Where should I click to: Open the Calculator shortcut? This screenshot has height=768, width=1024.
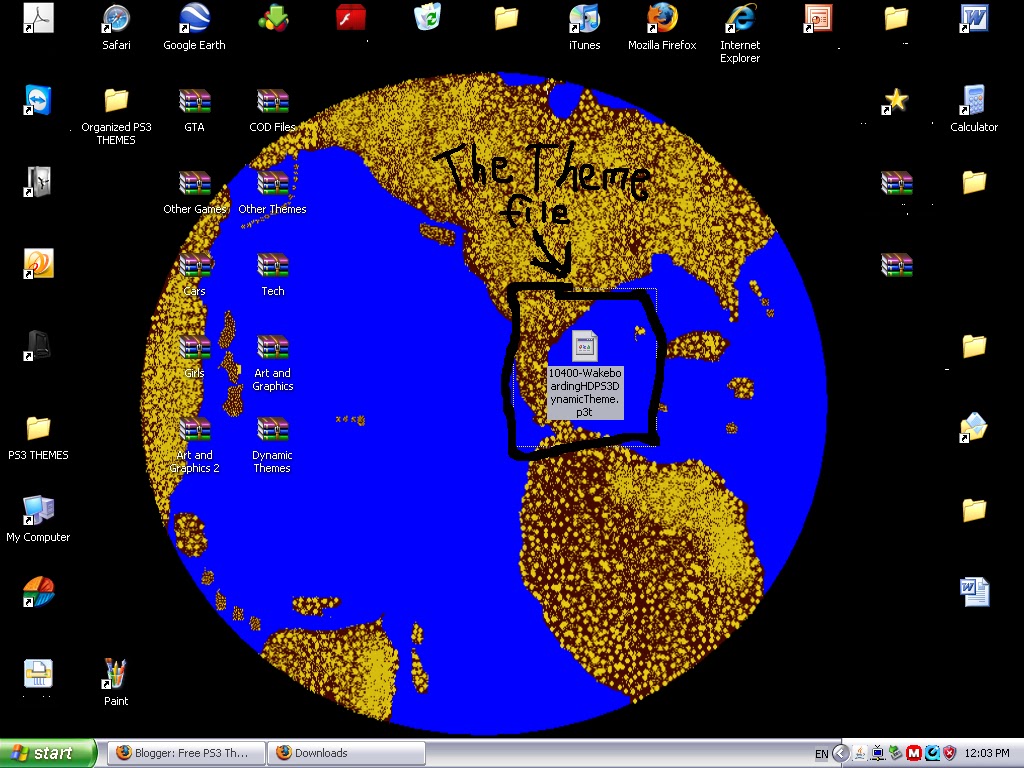[974, 109]
